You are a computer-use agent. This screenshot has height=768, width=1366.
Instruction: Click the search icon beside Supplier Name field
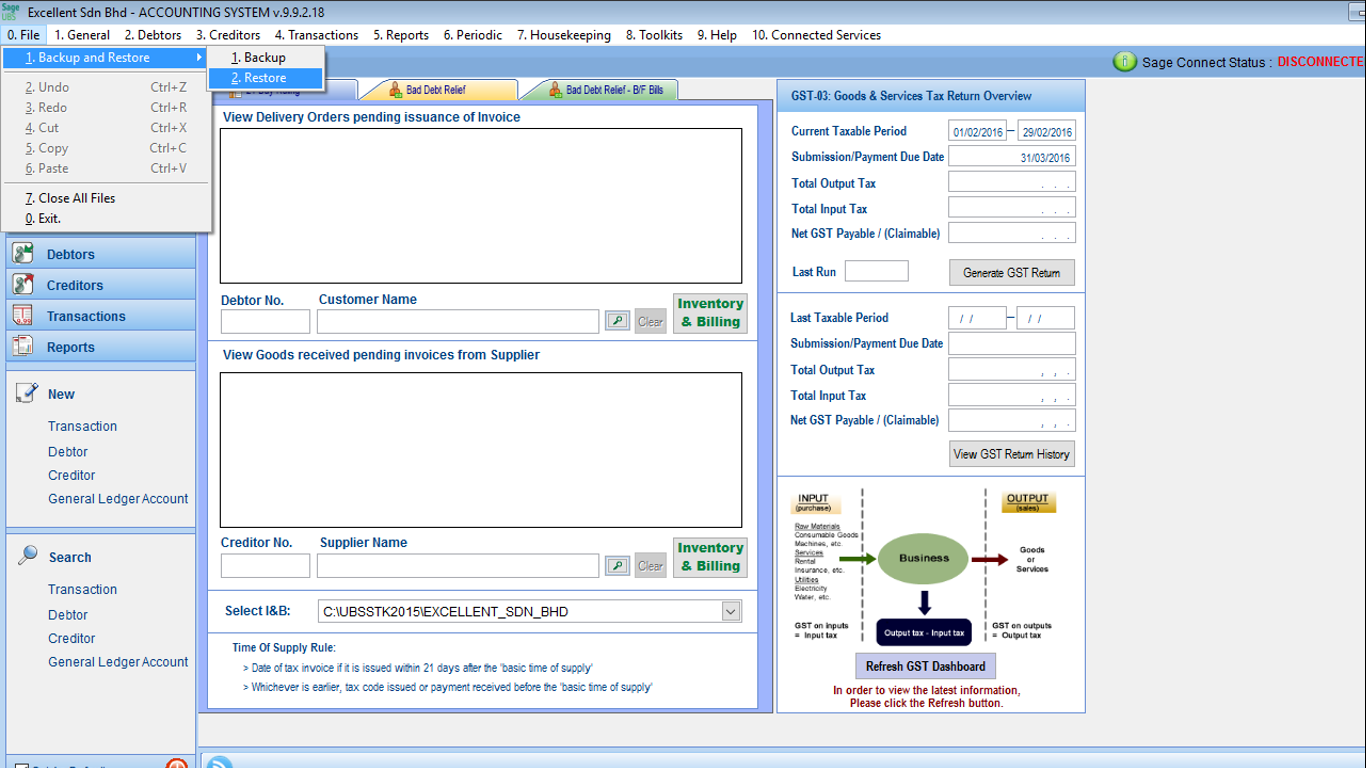tap(617, 565)
